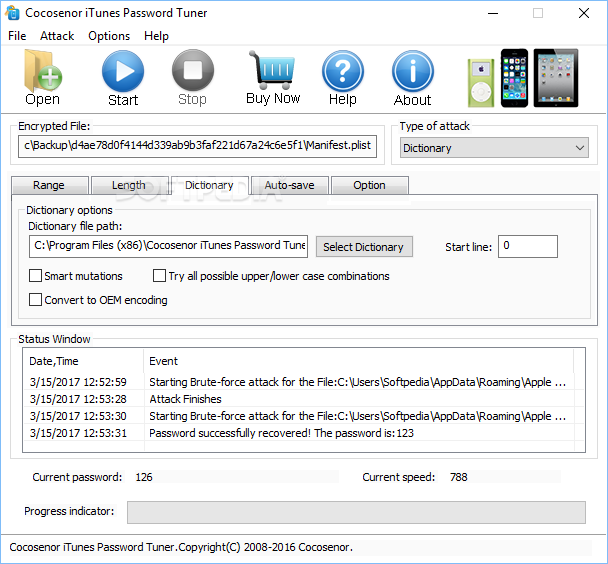Image resolution: width=608 pixels, height=564 pixels.
Task: Open the Options menu
Action: pyautogui.click(x=109, y=36)
